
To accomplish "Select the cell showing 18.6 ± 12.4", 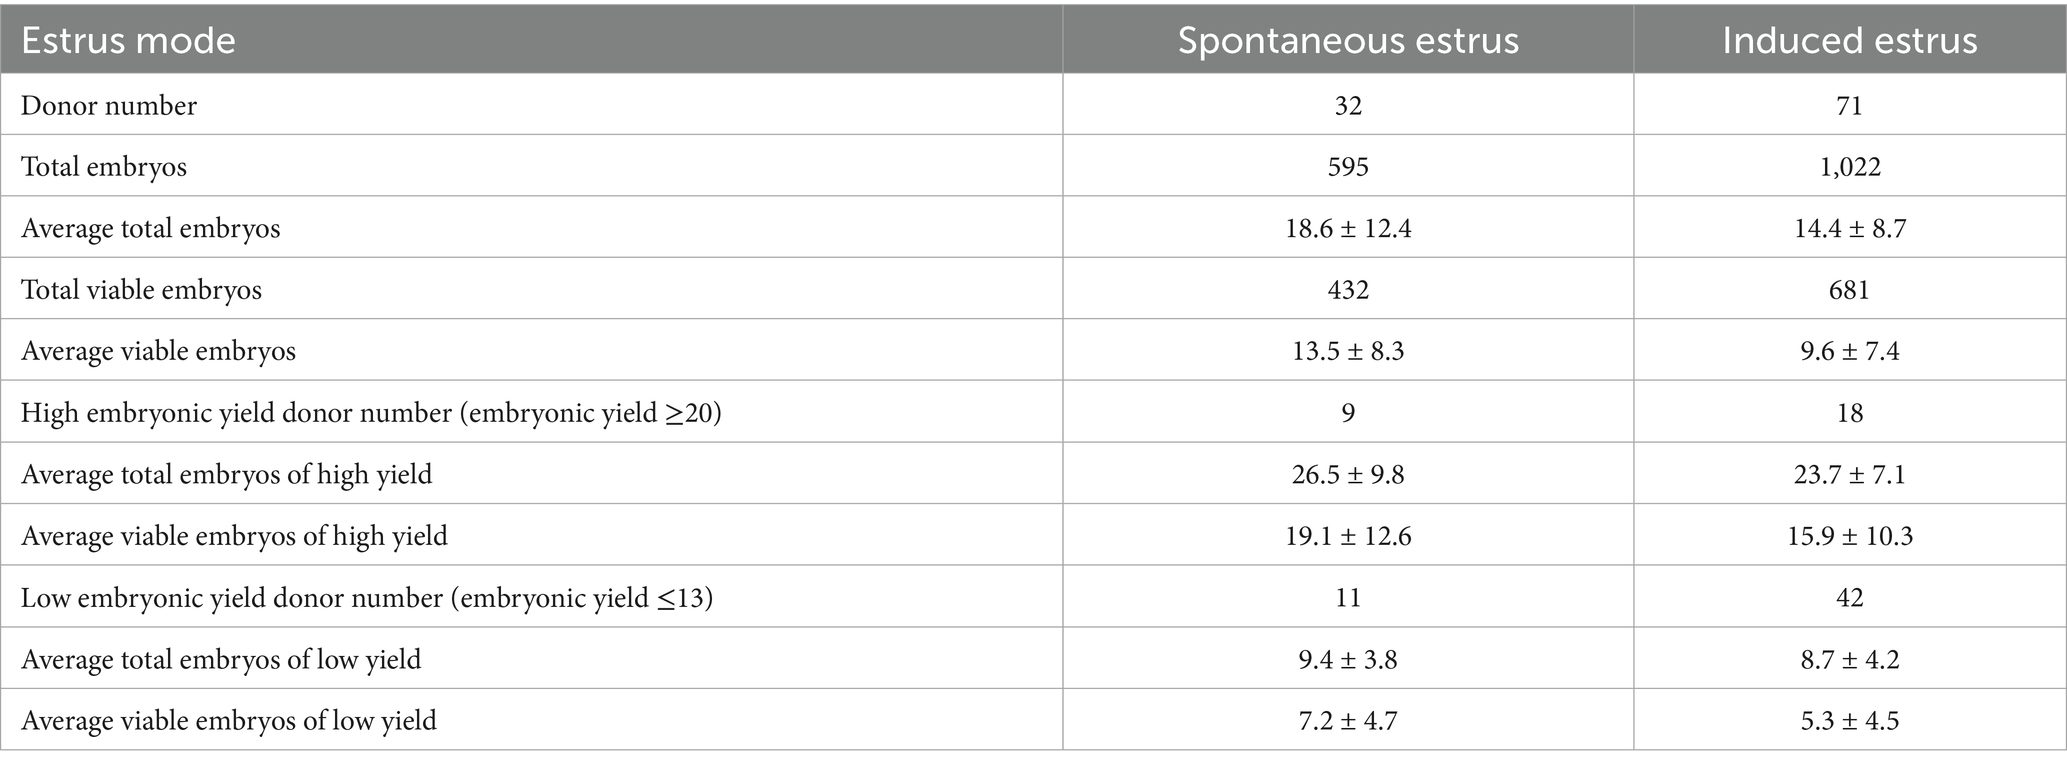I will tap(1348, 228).
